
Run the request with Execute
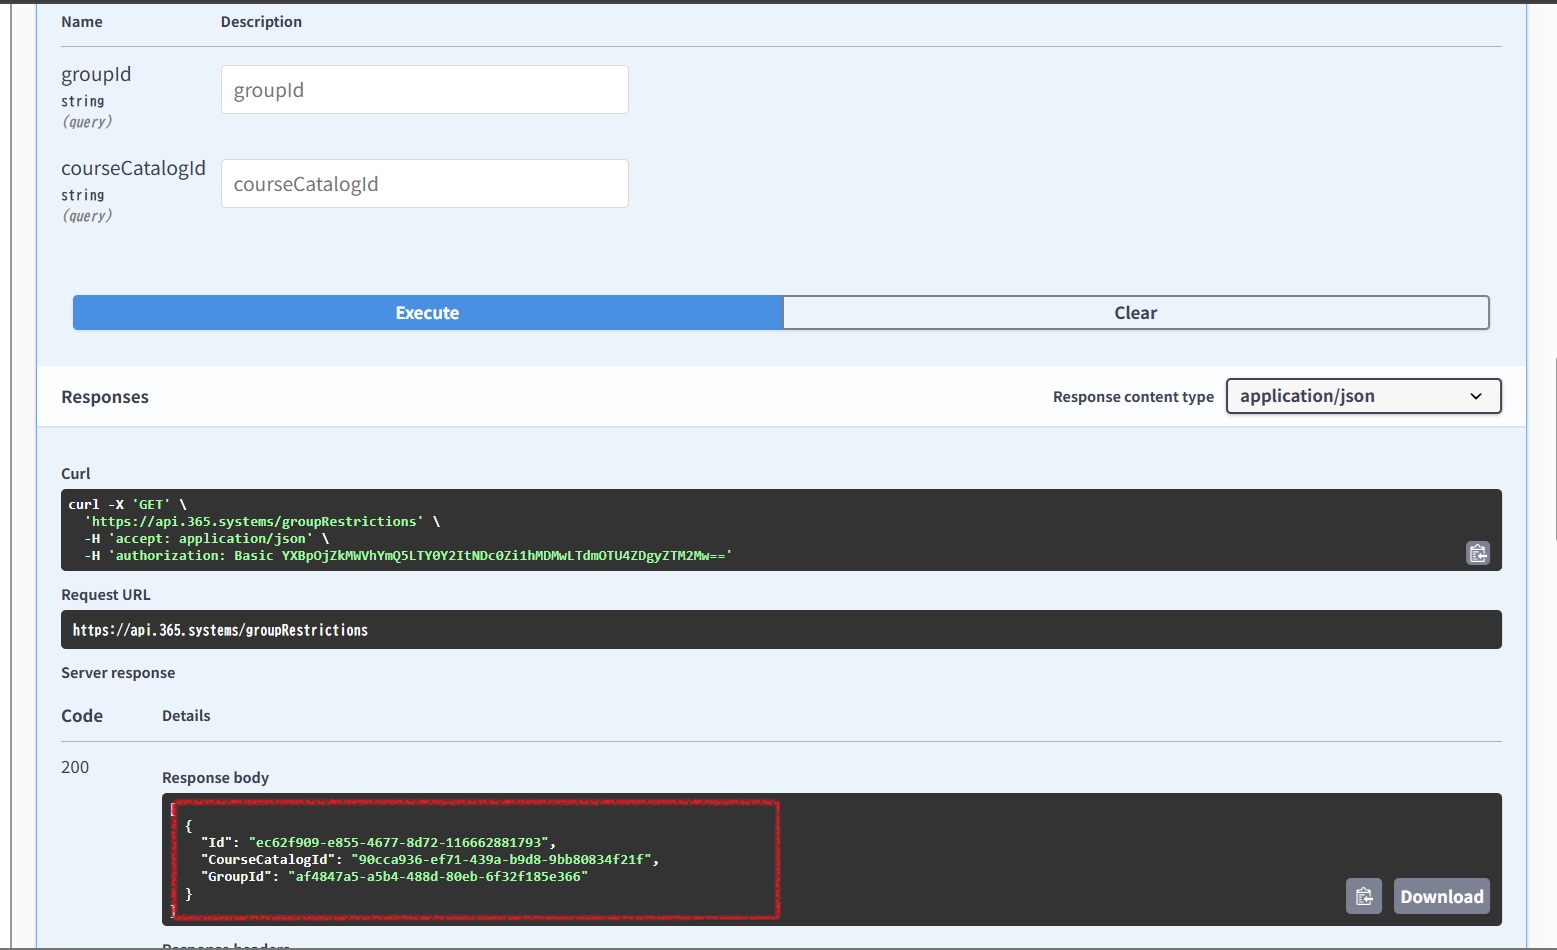(427, 312)
